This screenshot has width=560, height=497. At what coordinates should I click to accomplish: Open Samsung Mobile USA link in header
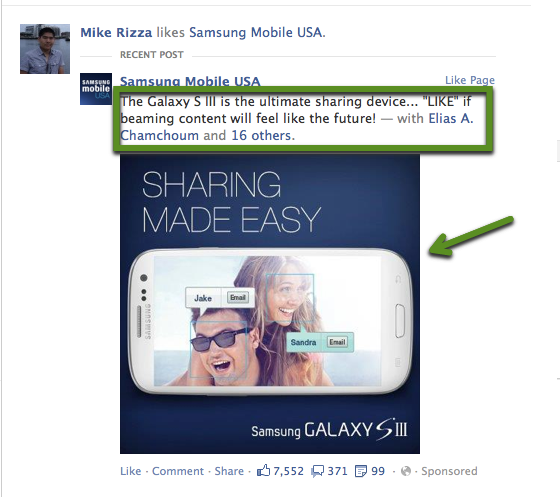tap(256, 32)
